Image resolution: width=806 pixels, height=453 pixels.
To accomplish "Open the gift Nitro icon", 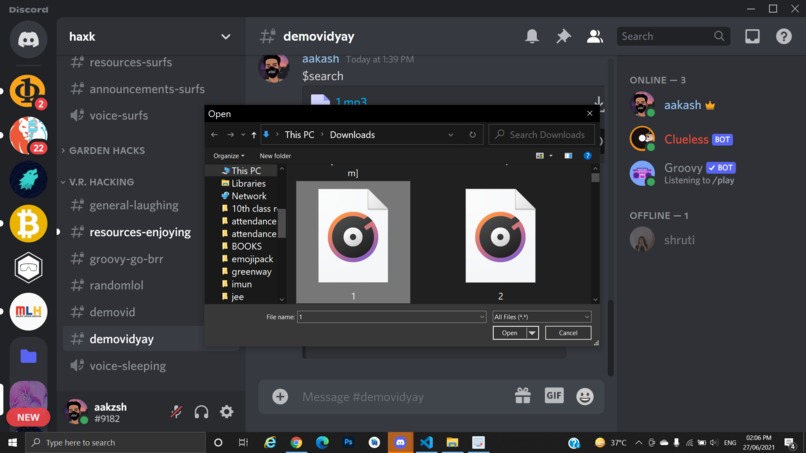I will 523,396.
